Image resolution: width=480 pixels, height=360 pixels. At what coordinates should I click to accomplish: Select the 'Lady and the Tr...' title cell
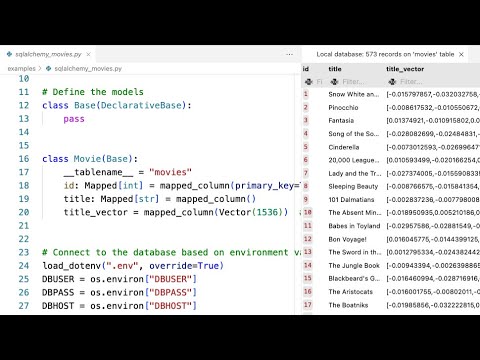click(355, 173)
